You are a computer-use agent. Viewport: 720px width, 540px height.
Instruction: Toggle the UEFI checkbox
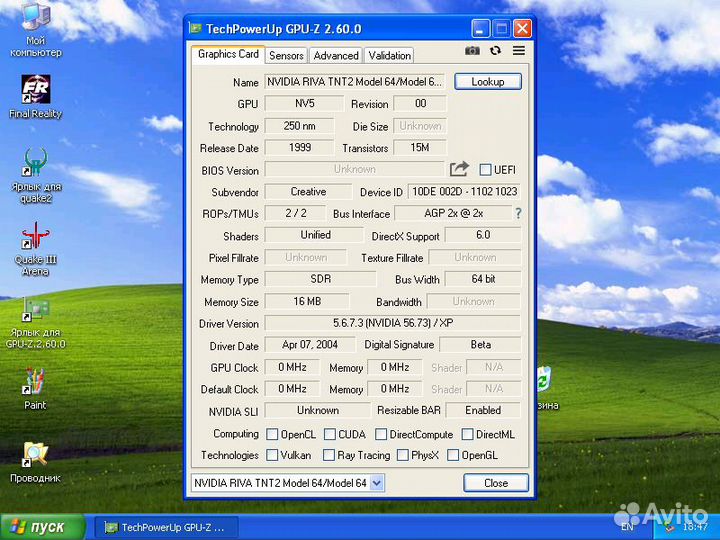point(485,170)
